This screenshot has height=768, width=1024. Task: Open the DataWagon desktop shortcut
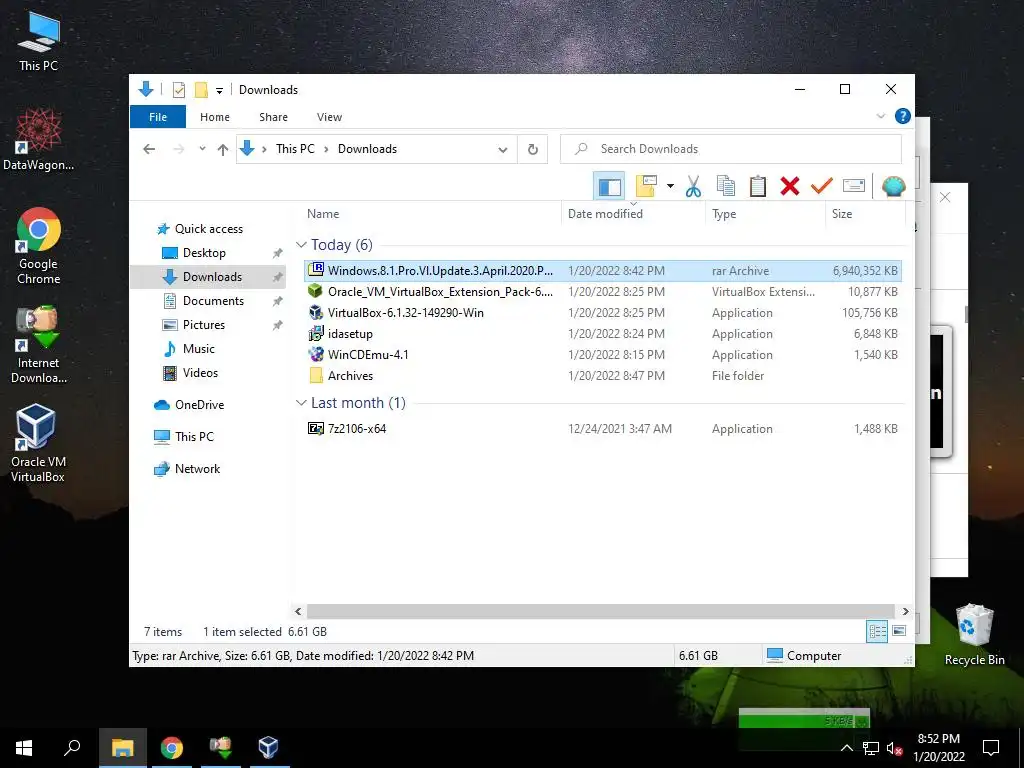click(38, 139)
